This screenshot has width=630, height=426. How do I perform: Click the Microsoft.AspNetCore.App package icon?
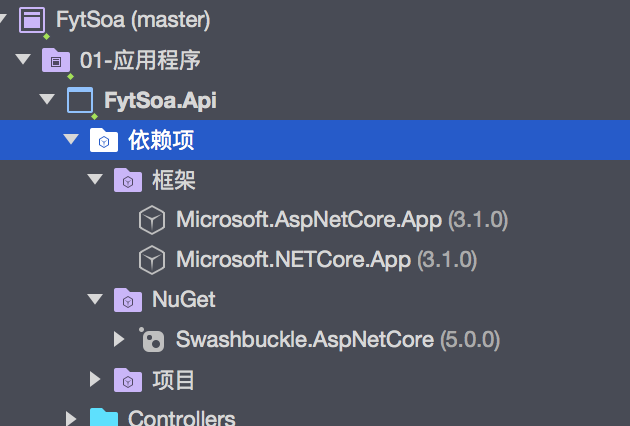[151, 220]
